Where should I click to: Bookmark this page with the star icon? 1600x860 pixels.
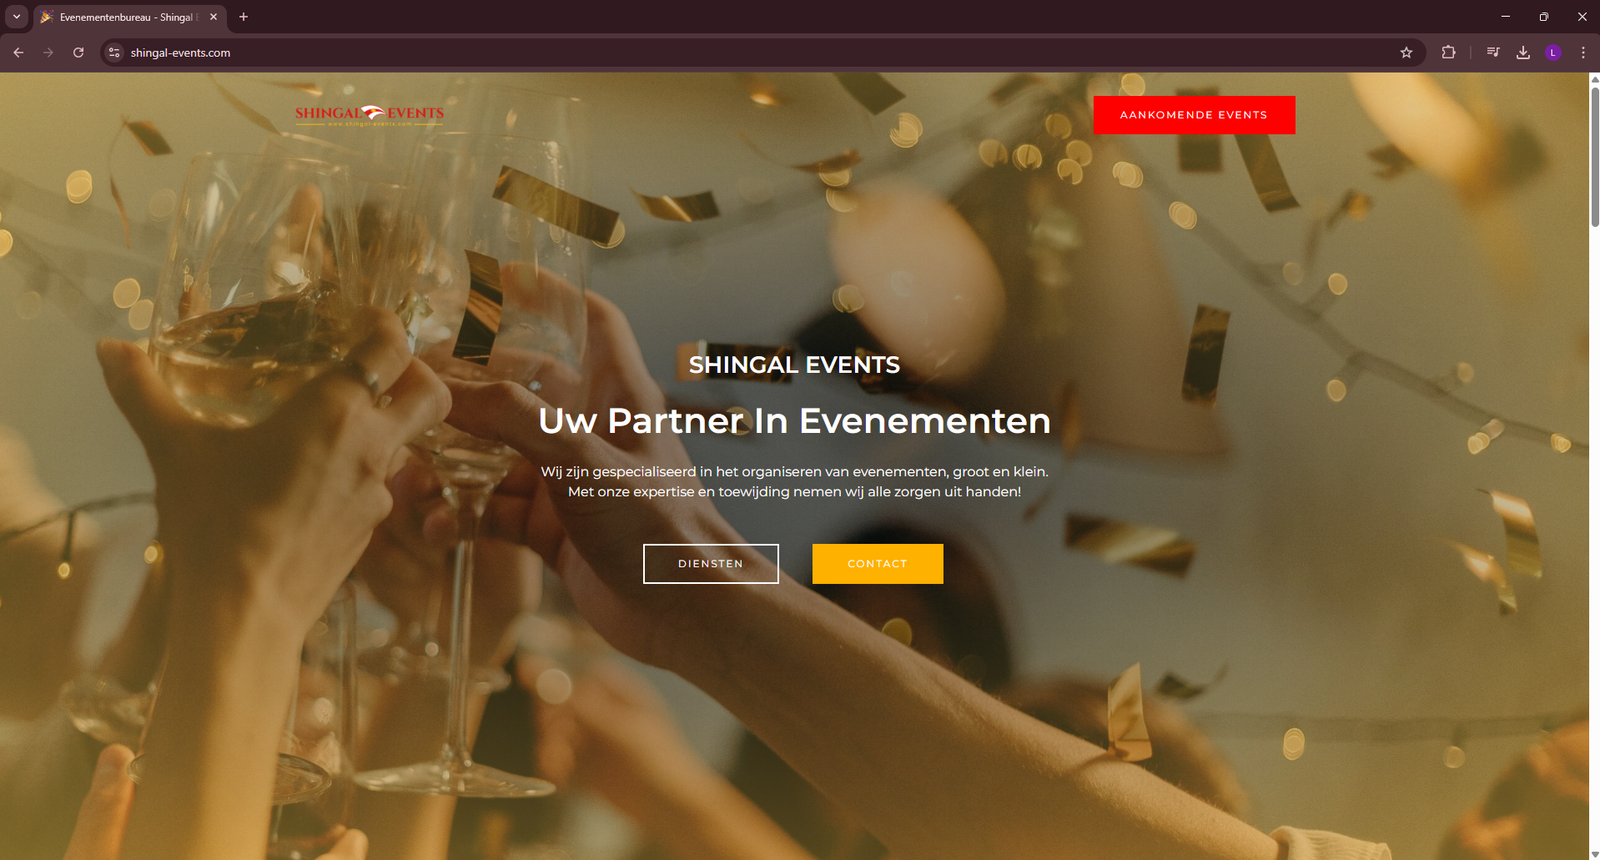[1406, 52]
